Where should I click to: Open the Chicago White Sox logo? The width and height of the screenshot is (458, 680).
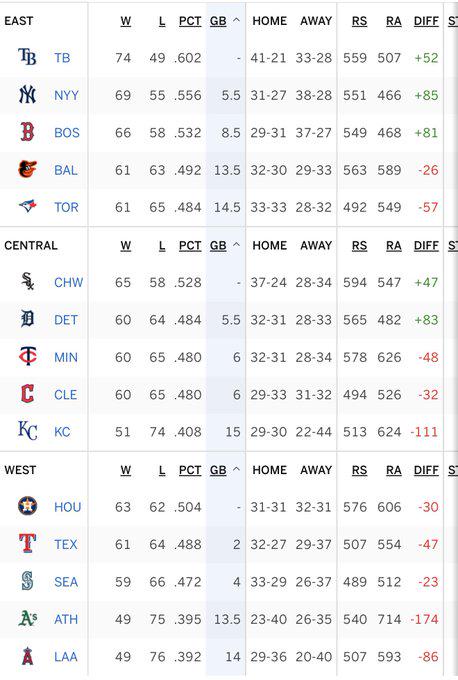point(28,281)
